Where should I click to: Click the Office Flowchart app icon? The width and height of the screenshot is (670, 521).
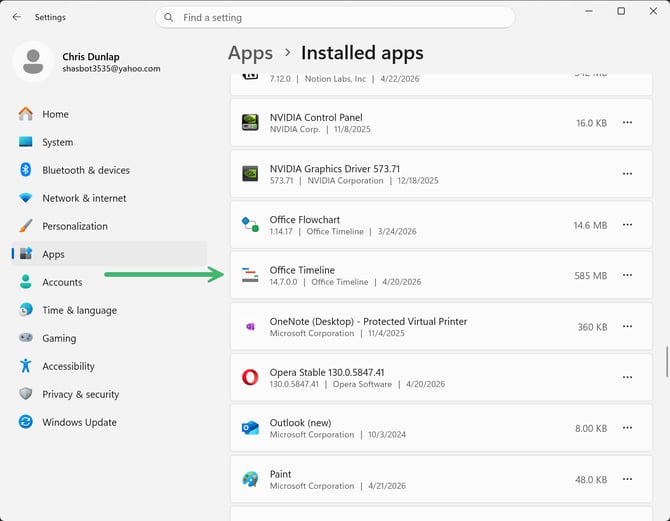(x=250, y=225)
